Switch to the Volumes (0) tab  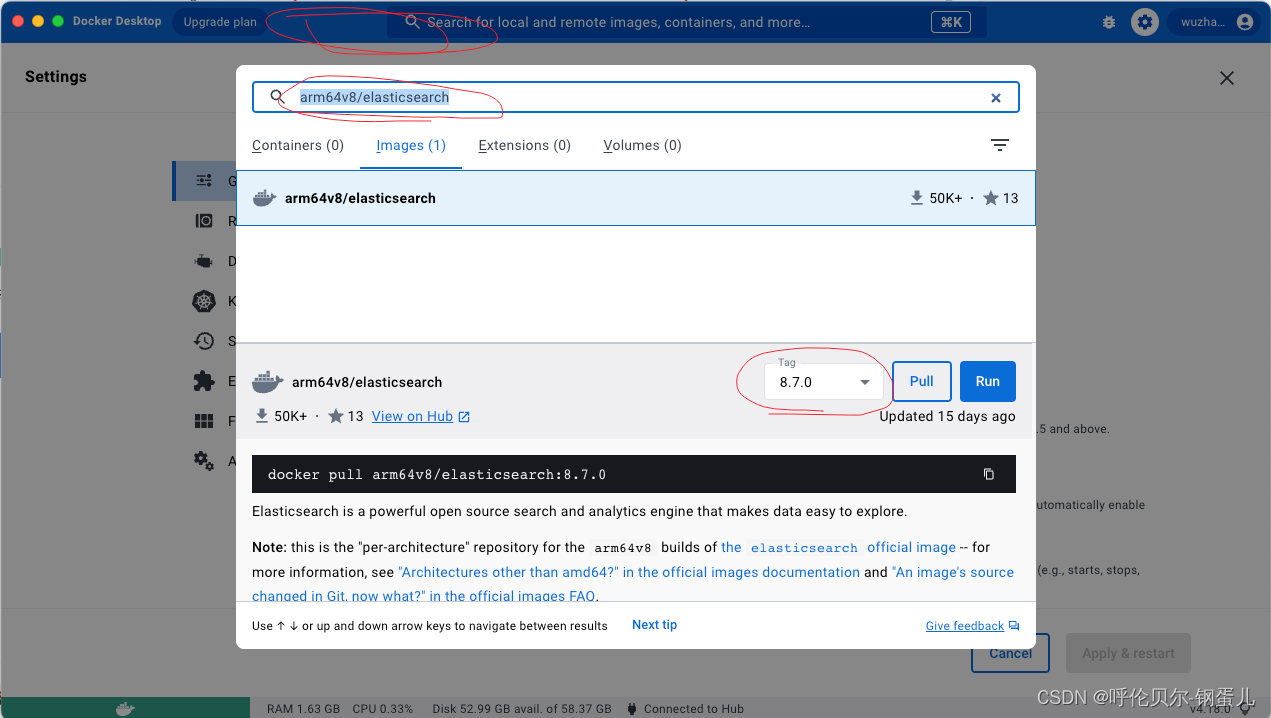(x=642, y=145)
